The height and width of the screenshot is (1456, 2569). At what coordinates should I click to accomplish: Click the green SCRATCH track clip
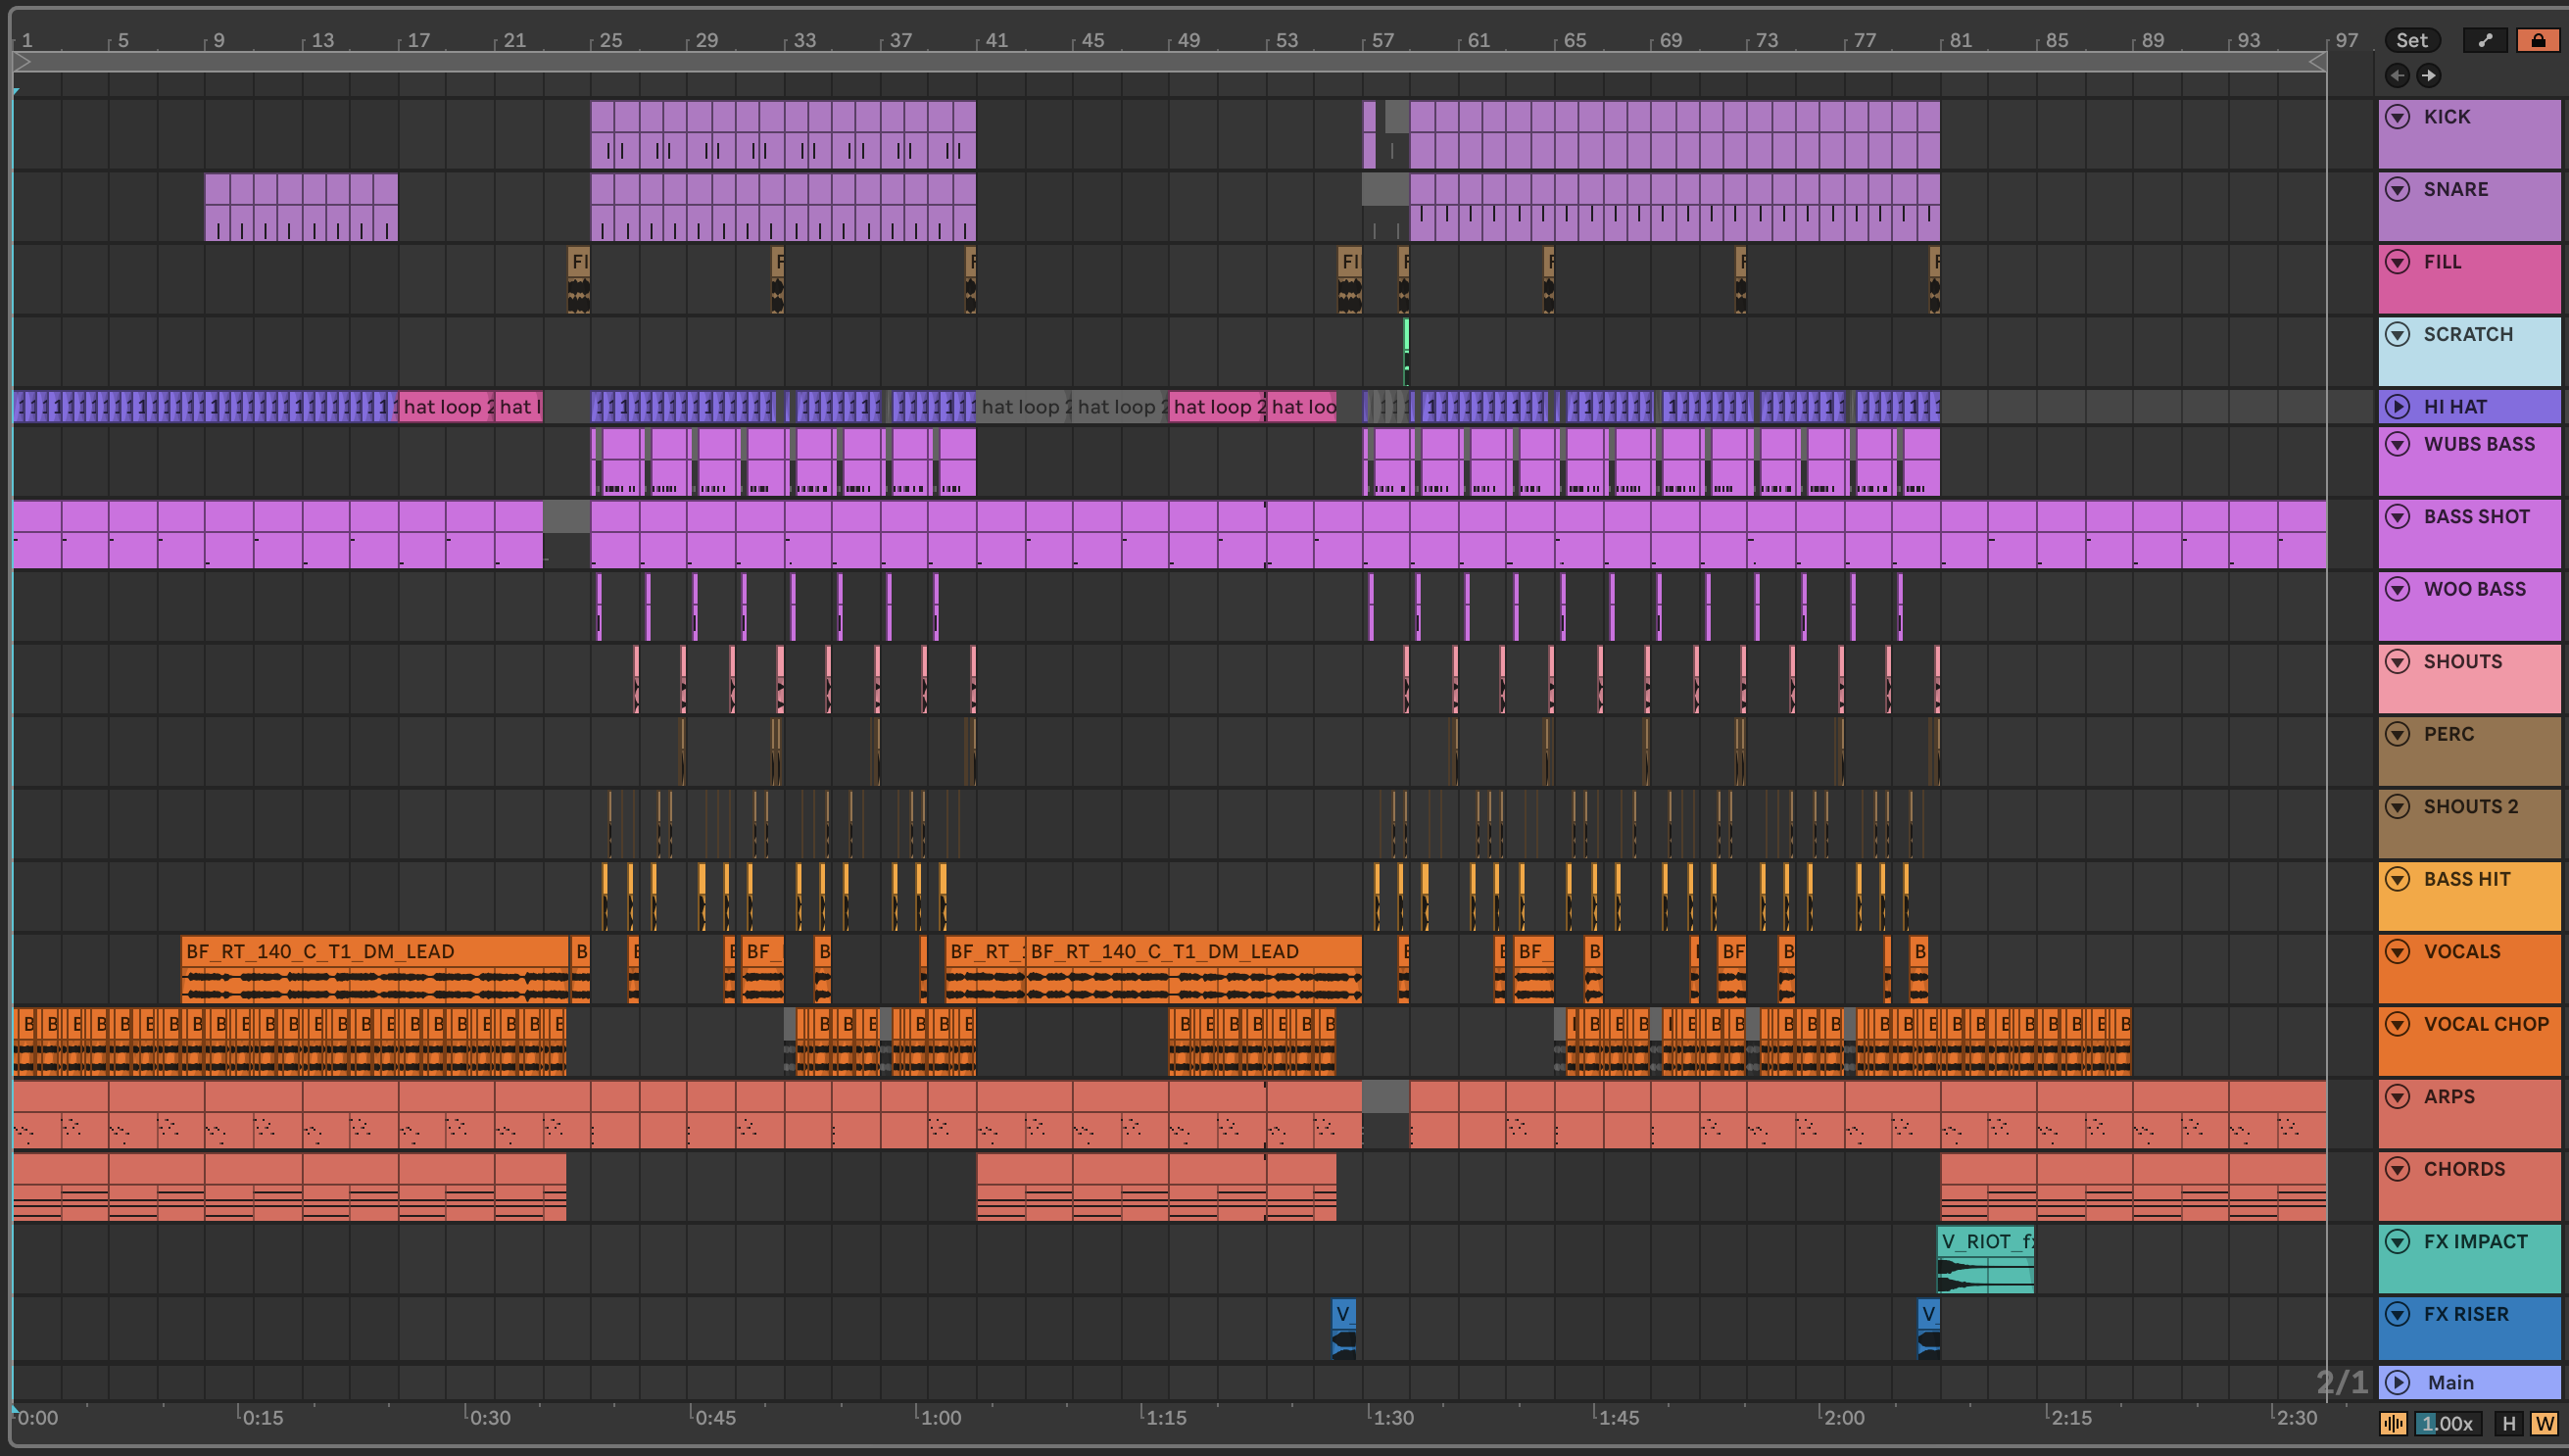coord(1406,351)
